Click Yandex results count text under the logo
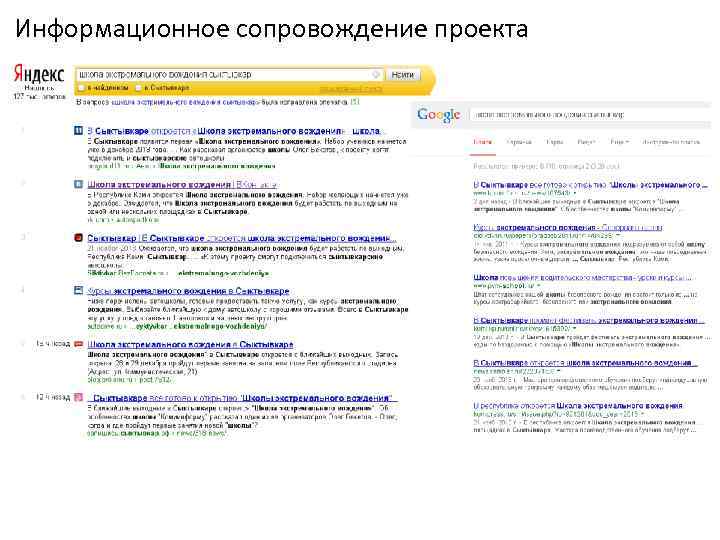Screen dimensions: 720x540 pos(39,92)
